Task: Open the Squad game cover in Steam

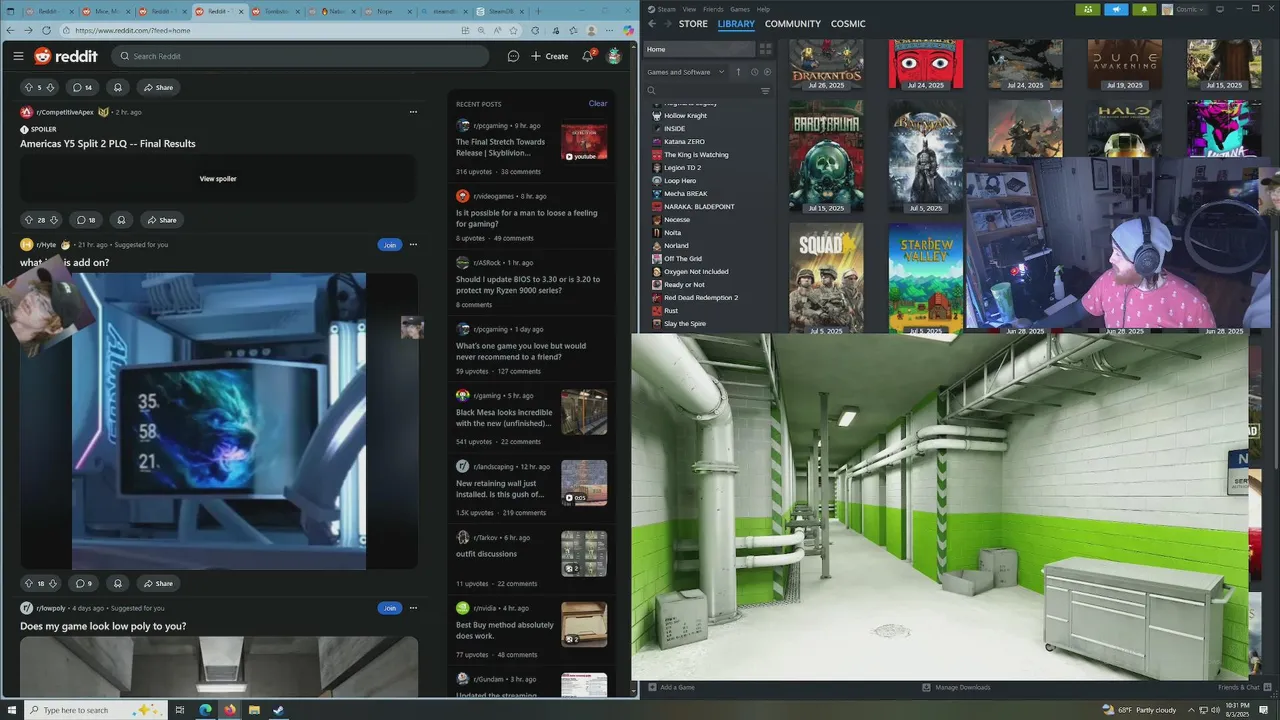Action: (826, 277)
